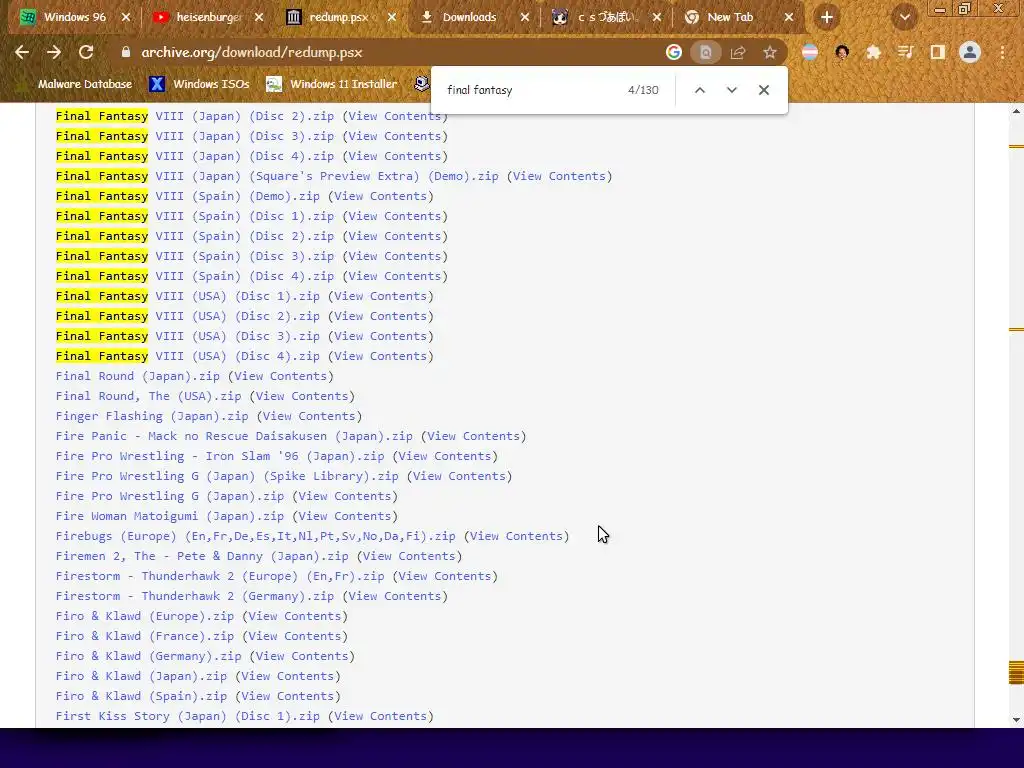Click the site security lock icon
1024x768 pixels.
pyautogui.click(x=126, y=52)
